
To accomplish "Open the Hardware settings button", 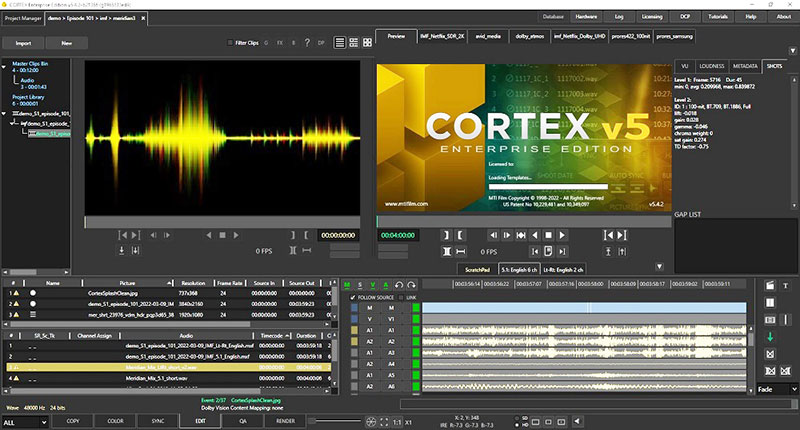I will pos(586,17).
